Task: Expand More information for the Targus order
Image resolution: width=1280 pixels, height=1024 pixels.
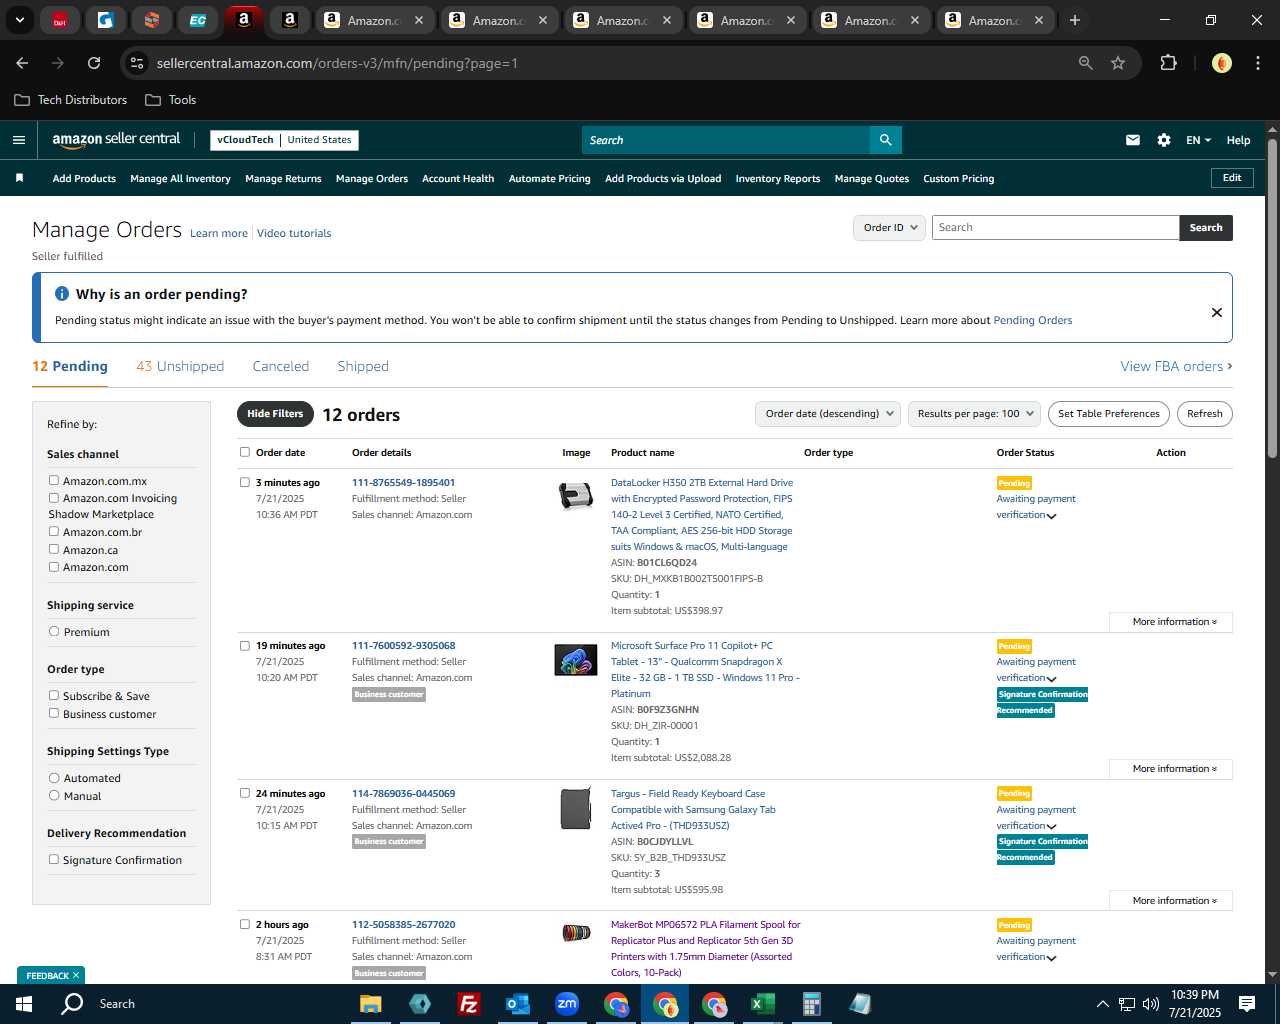Action: (1171, 901)
